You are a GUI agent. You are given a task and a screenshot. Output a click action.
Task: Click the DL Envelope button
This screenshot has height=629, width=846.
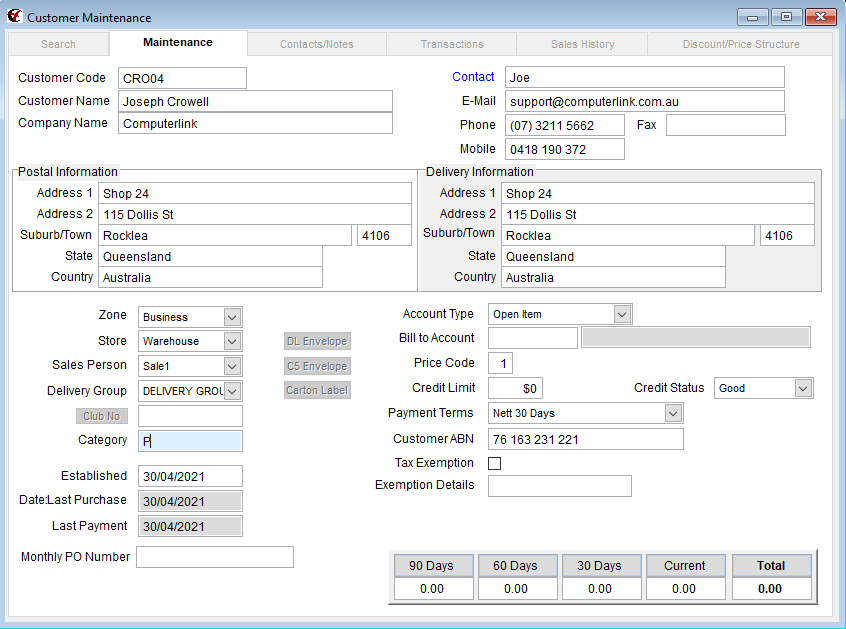[317, 341]
